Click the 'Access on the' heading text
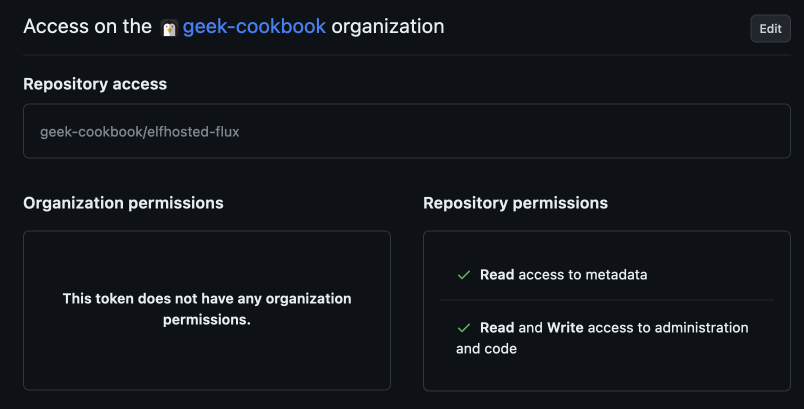 [x=88, y=26]
